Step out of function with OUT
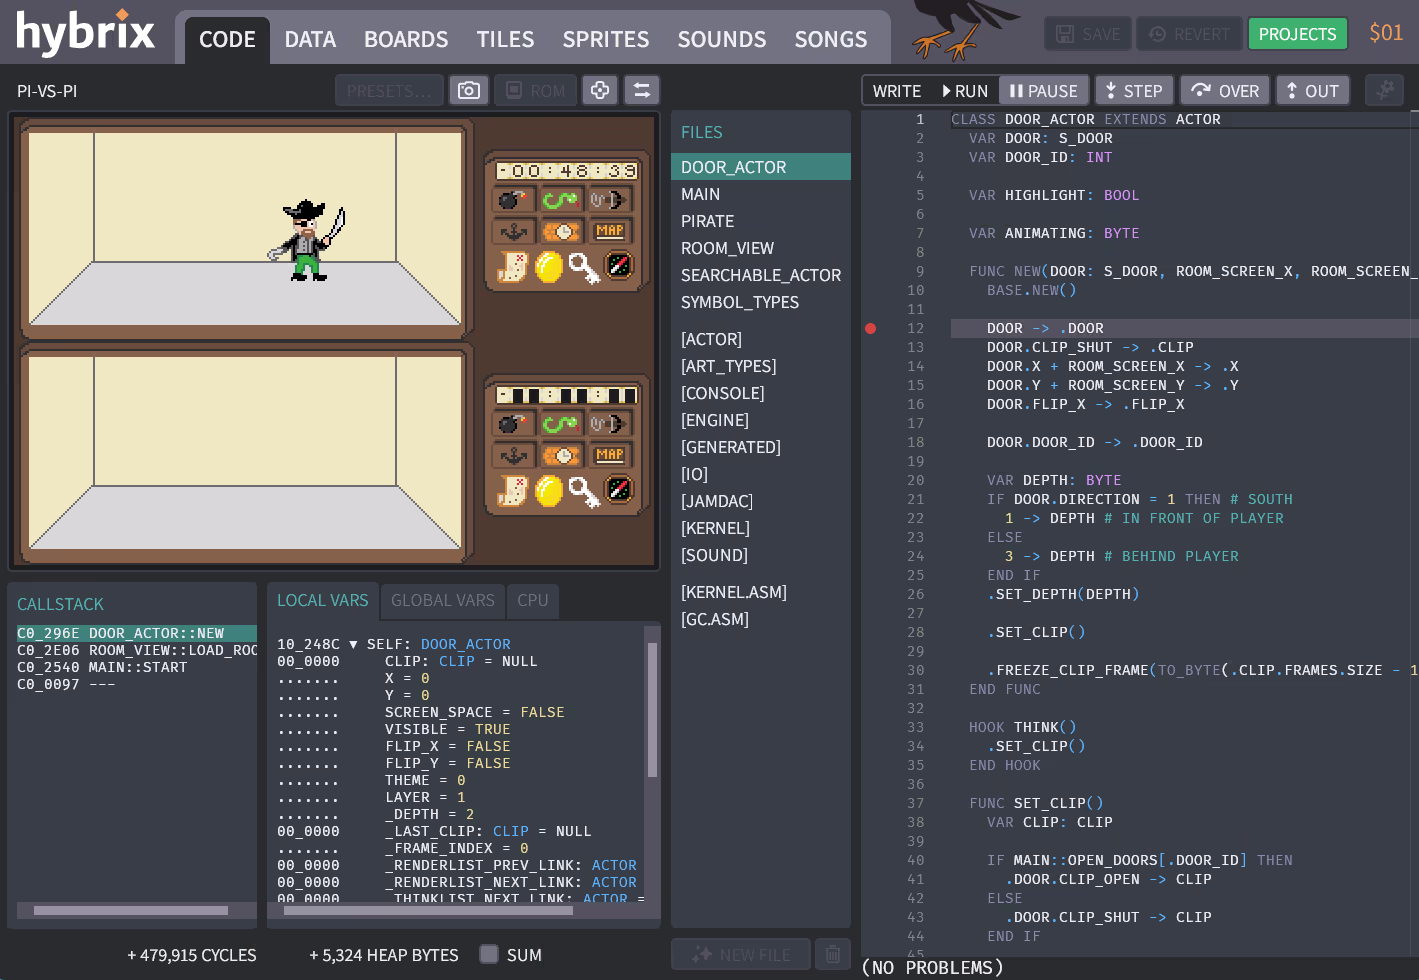Screen dimensions: 1419x980 point(1312,91)
